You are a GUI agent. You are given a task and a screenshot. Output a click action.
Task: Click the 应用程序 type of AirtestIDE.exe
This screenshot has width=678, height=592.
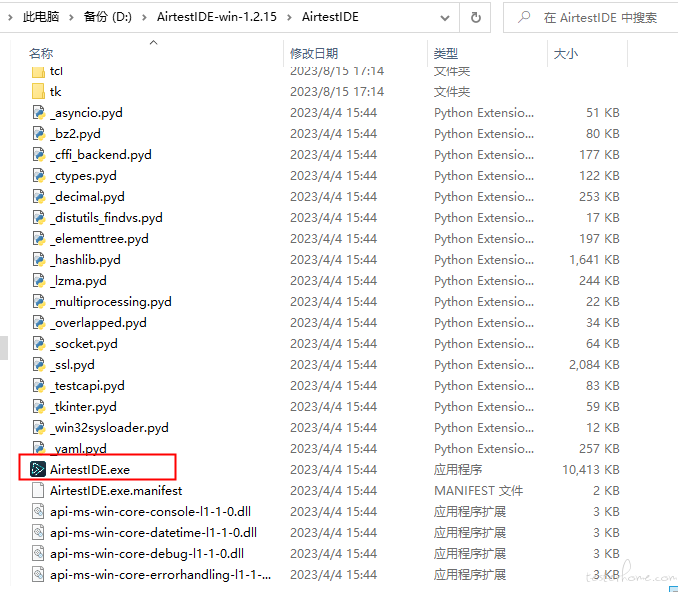point(458,470)
